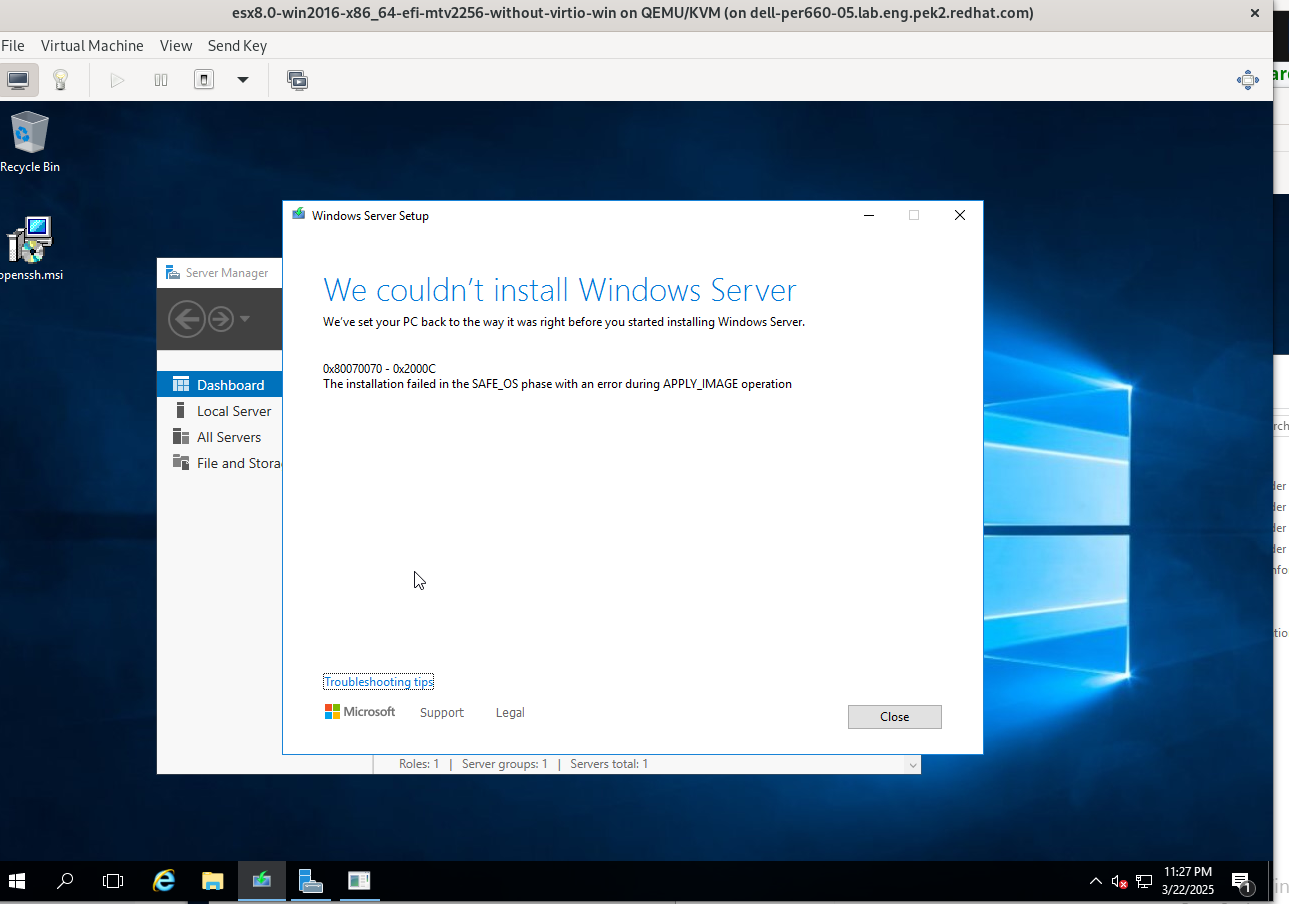Image resolution: width=1289 pixels, height=904 pixels.
Task: Expand the Server Manager status bar chevron
Action: (912, 764)
